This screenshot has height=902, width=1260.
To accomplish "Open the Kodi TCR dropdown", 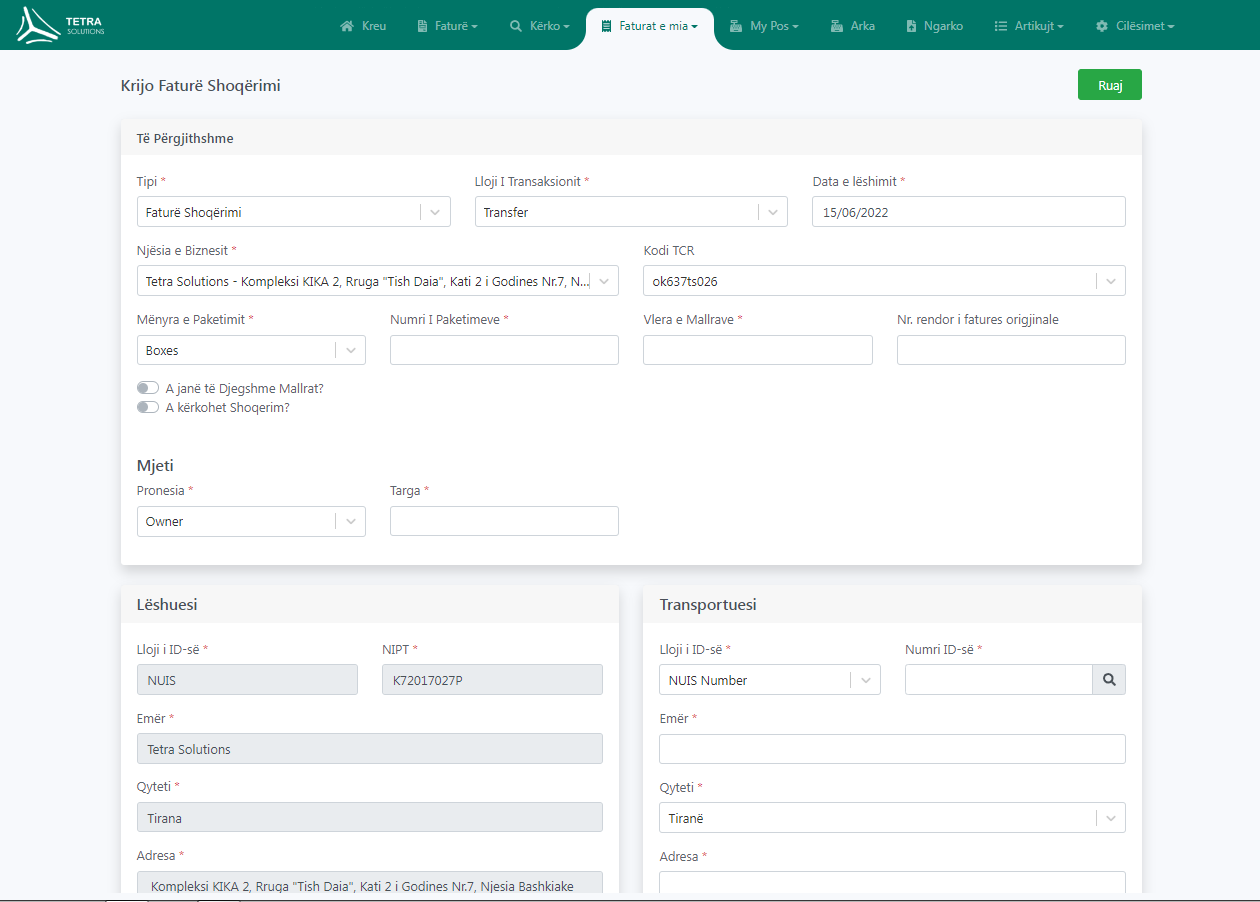I will [885, 281].
